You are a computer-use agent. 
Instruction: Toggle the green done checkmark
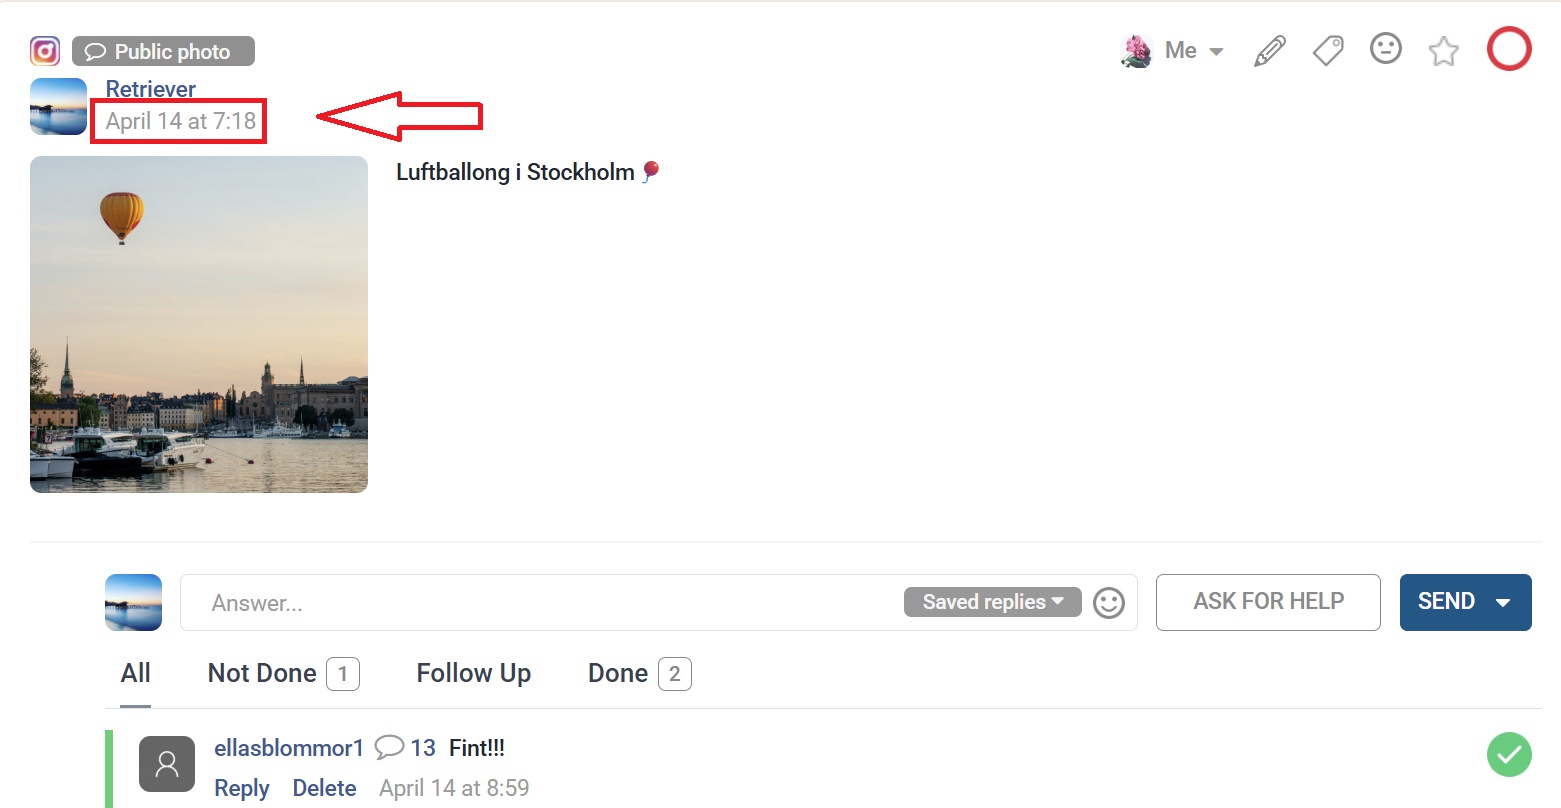click(x=1509, y=754)
